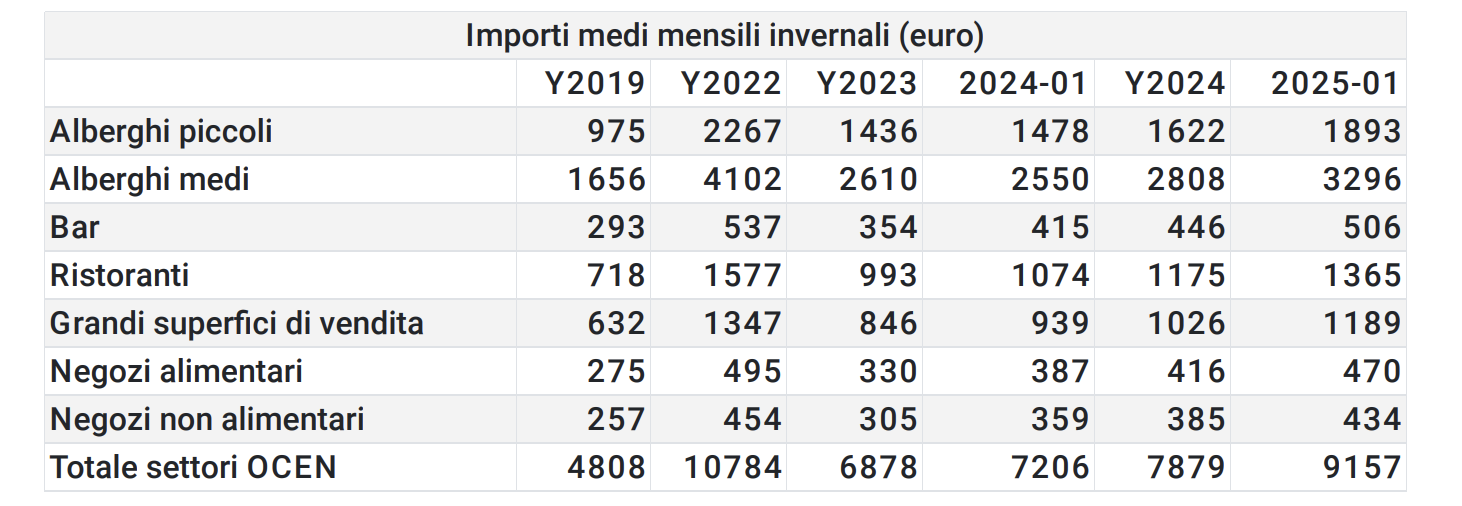Image resolution: width=1462 pixels, height=506 pixels.
Task: Select the Negozi non alimentari row label
Action: tap(207, 419)
